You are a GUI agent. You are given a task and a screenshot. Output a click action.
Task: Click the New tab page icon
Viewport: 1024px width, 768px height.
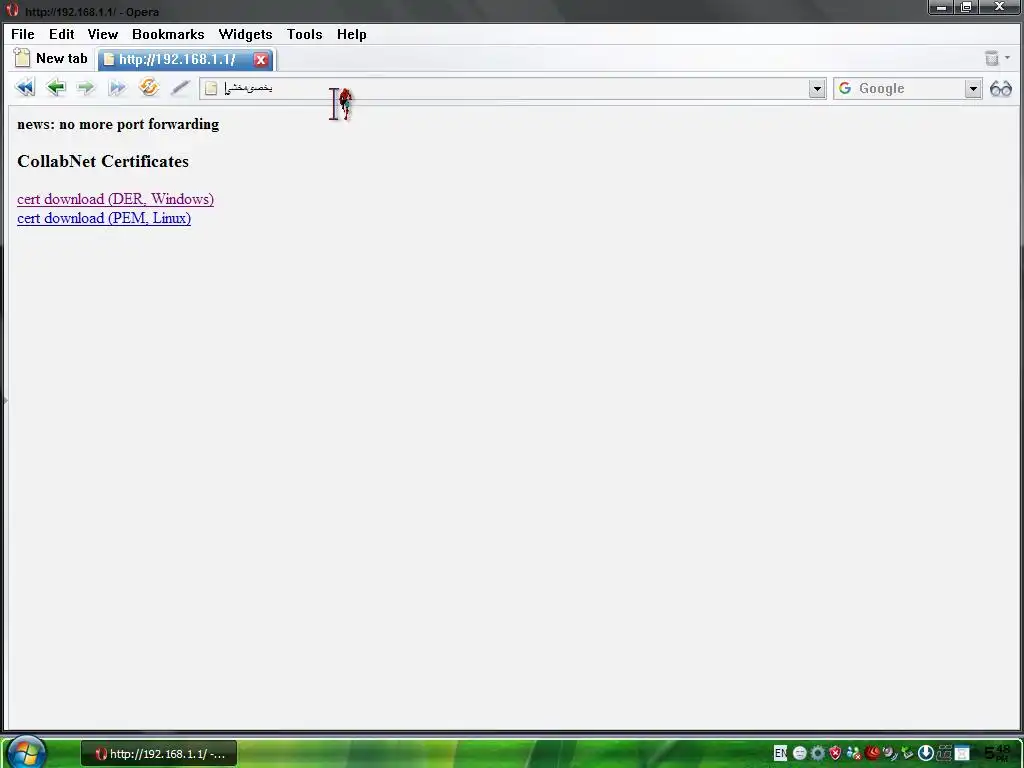coord(22,58)
